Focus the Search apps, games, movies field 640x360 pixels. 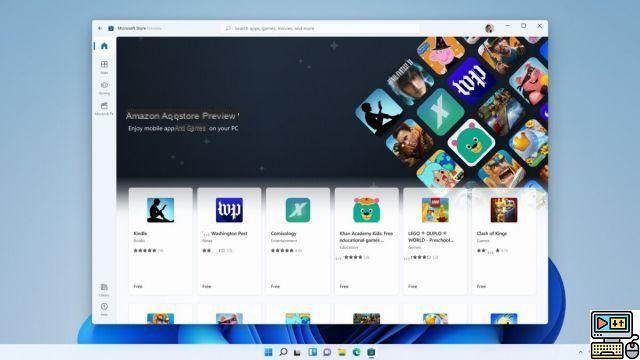[x=320, y=28]
